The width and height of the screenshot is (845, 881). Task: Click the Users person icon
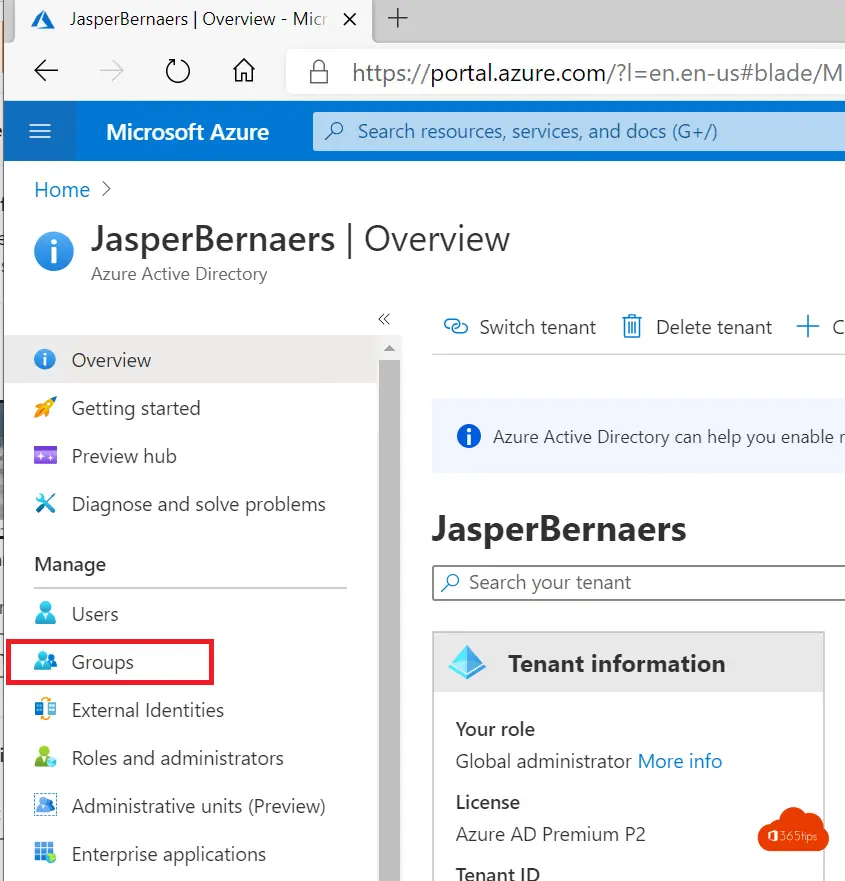45,612
